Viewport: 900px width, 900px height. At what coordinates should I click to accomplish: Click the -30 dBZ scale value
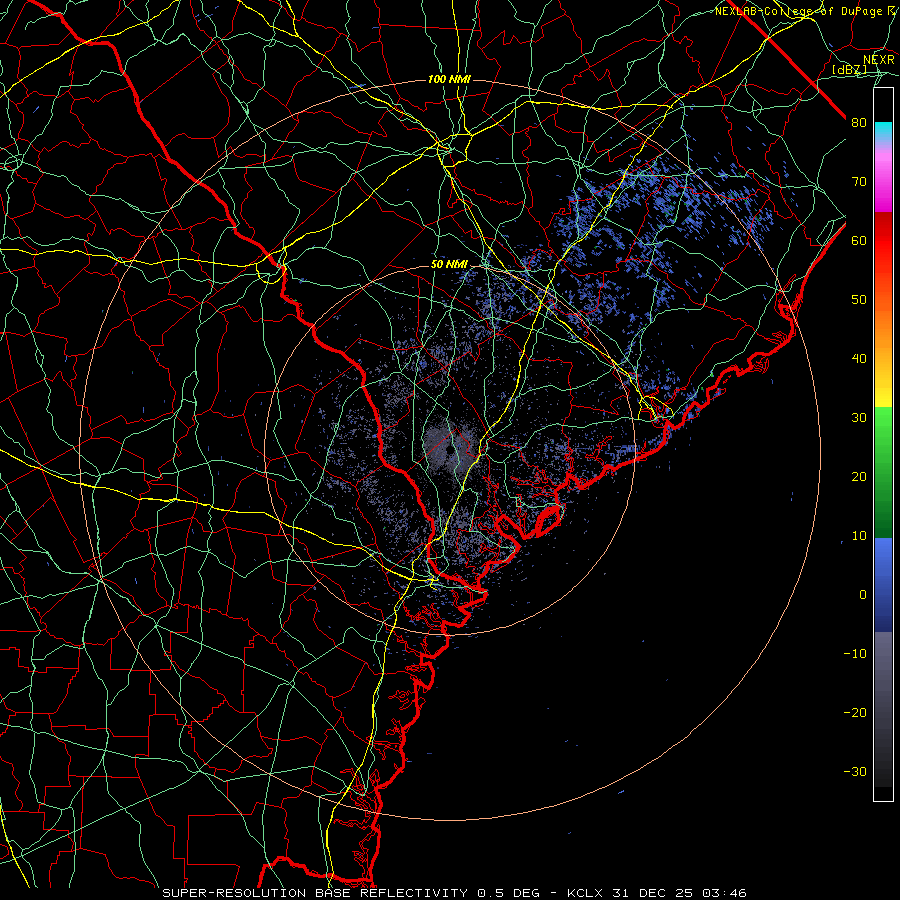(x=855, y=771)
